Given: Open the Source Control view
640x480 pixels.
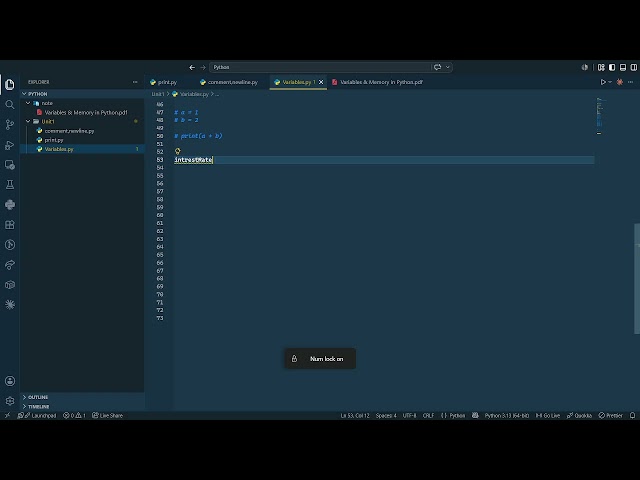Looking at the screenshot, I should (10, 124).
